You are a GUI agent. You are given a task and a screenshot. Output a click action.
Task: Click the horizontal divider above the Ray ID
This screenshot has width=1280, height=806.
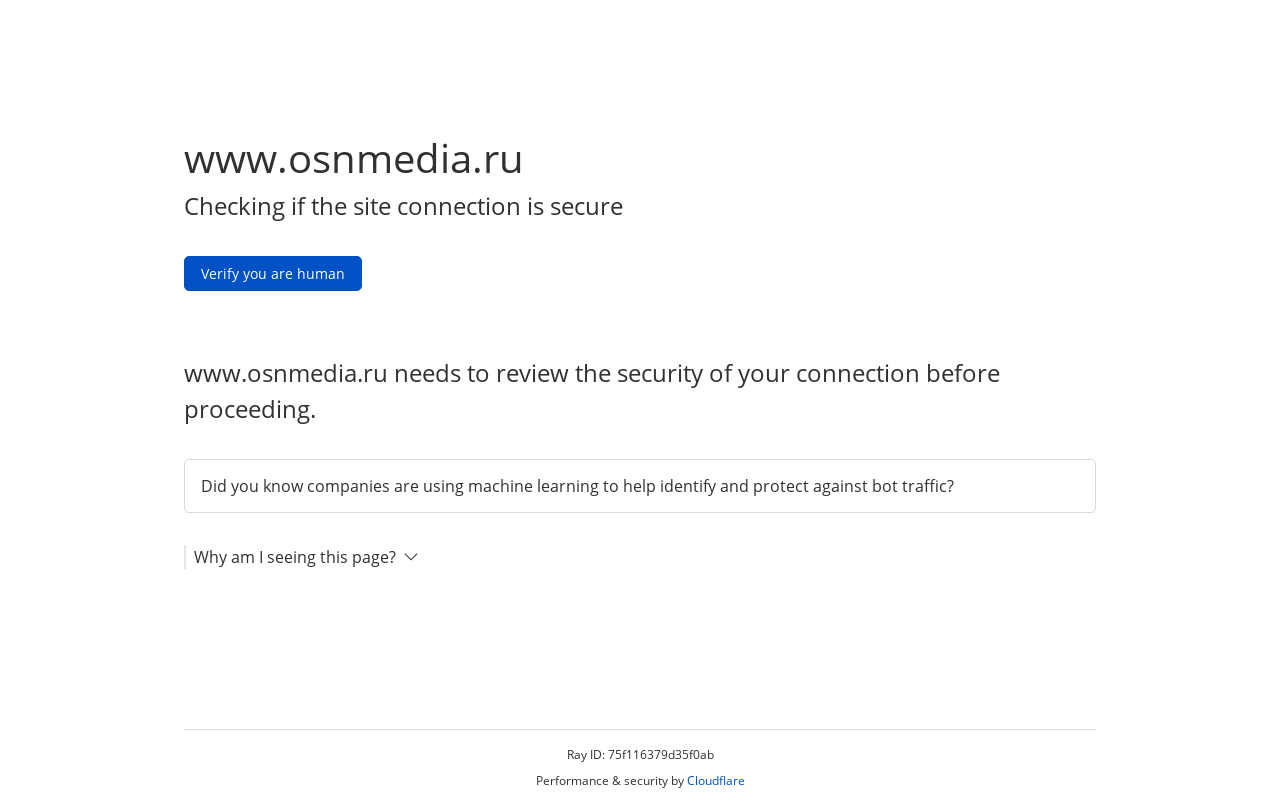pyautogui.click(x=640, y=730)
